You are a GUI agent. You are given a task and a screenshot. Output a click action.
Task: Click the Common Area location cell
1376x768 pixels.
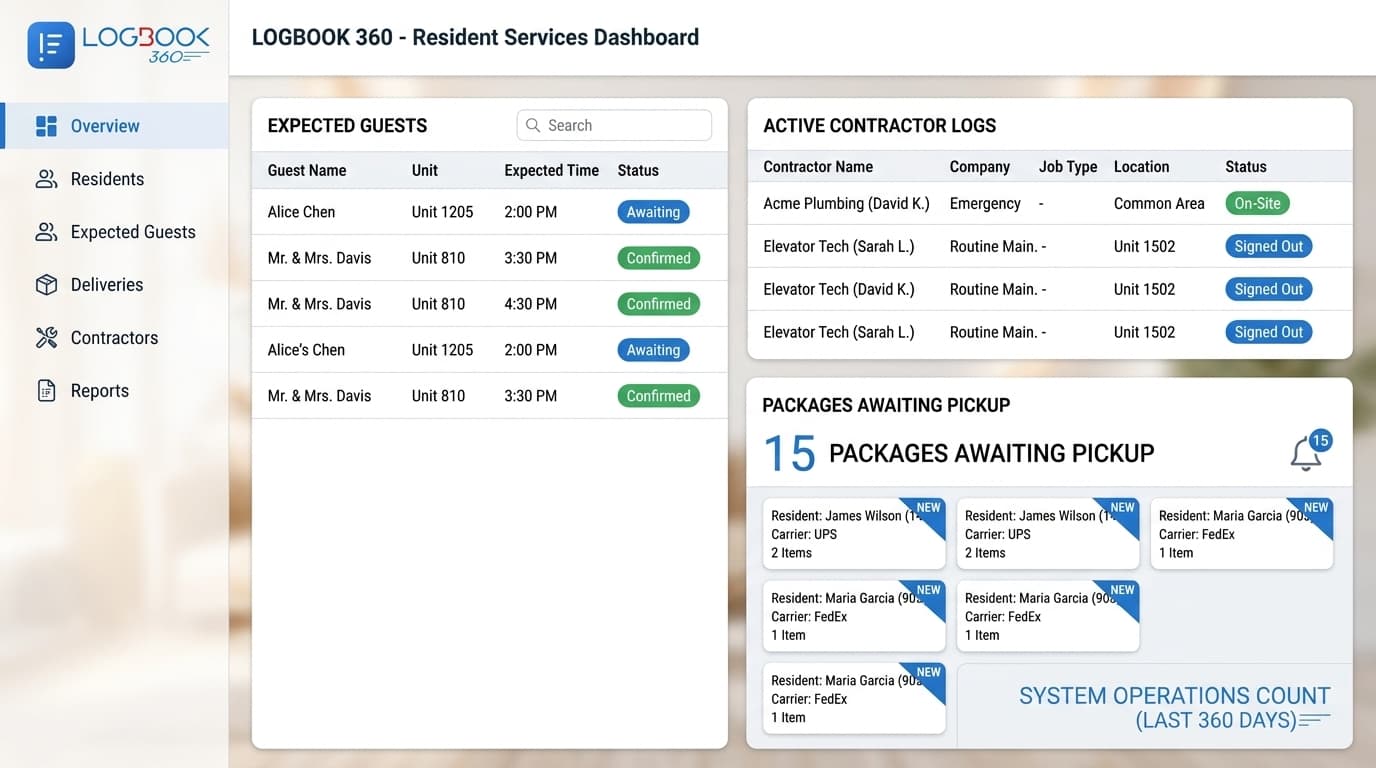1159,203
